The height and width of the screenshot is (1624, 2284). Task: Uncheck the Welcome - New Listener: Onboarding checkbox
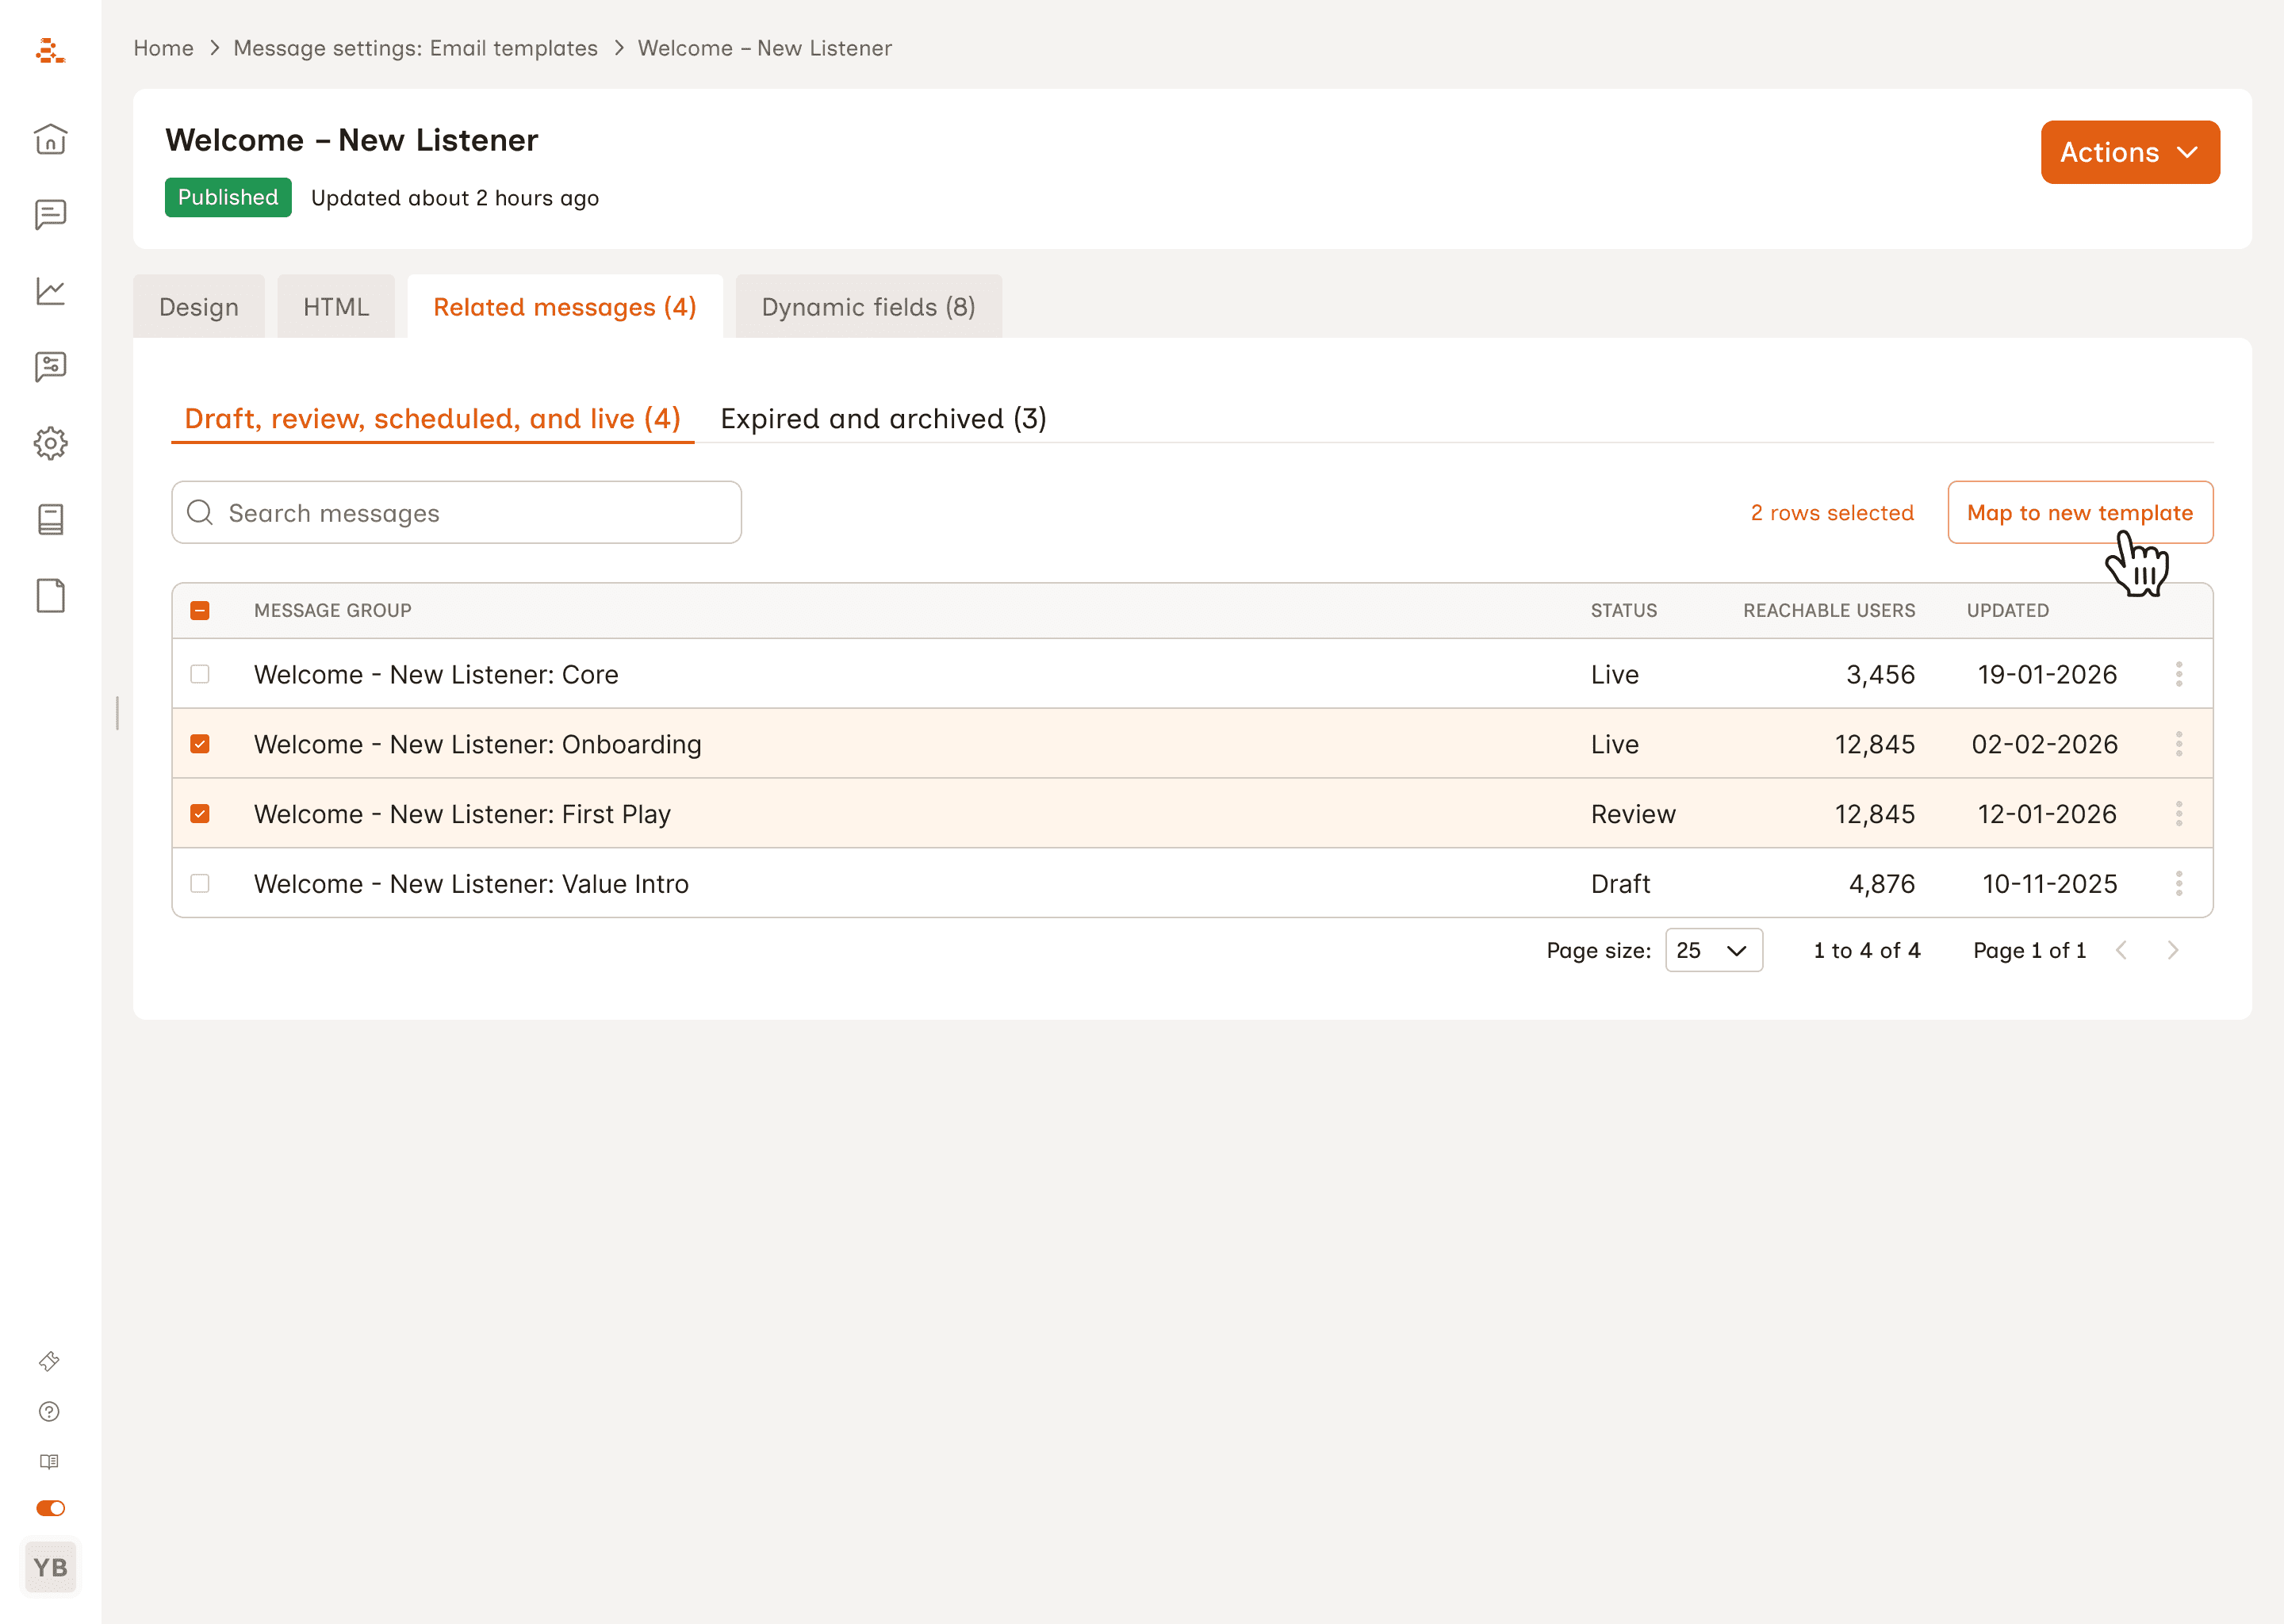pyautogui.click(x=200, y=744)
